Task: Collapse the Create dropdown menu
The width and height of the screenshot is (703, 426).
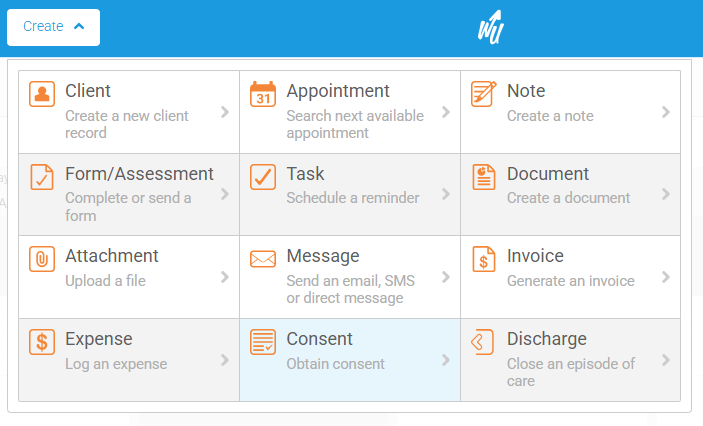Action: (x=53, y=27)
